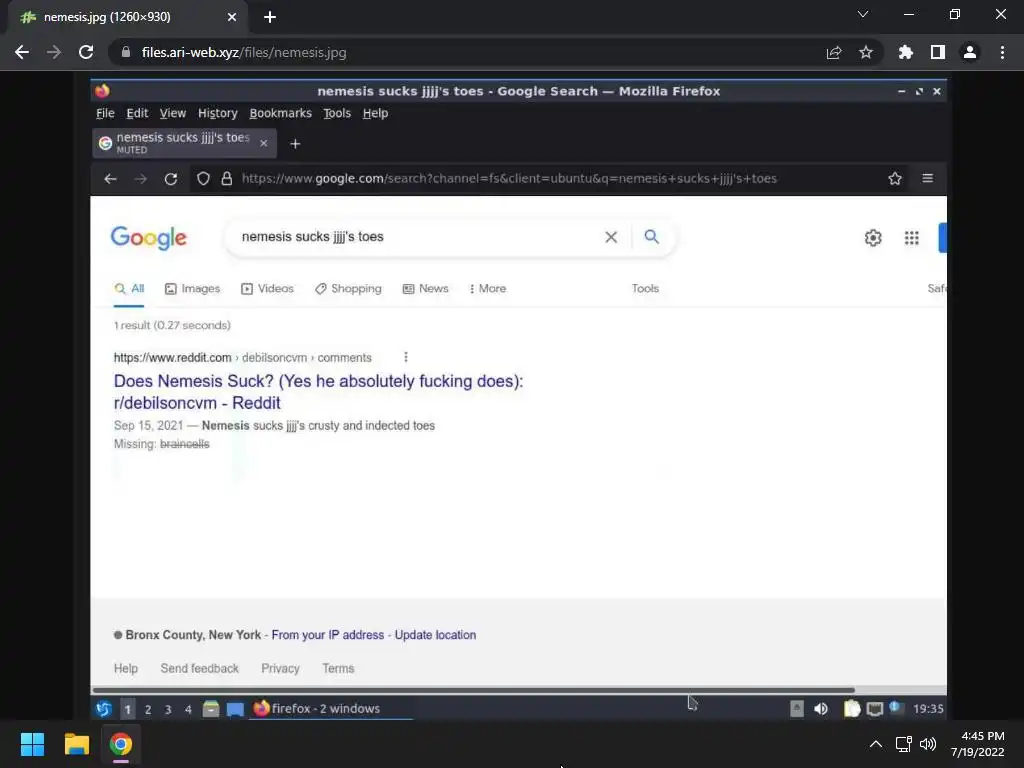Open Firefox View menu
The image size is (1024, 768).
click(x=173, y=113)
